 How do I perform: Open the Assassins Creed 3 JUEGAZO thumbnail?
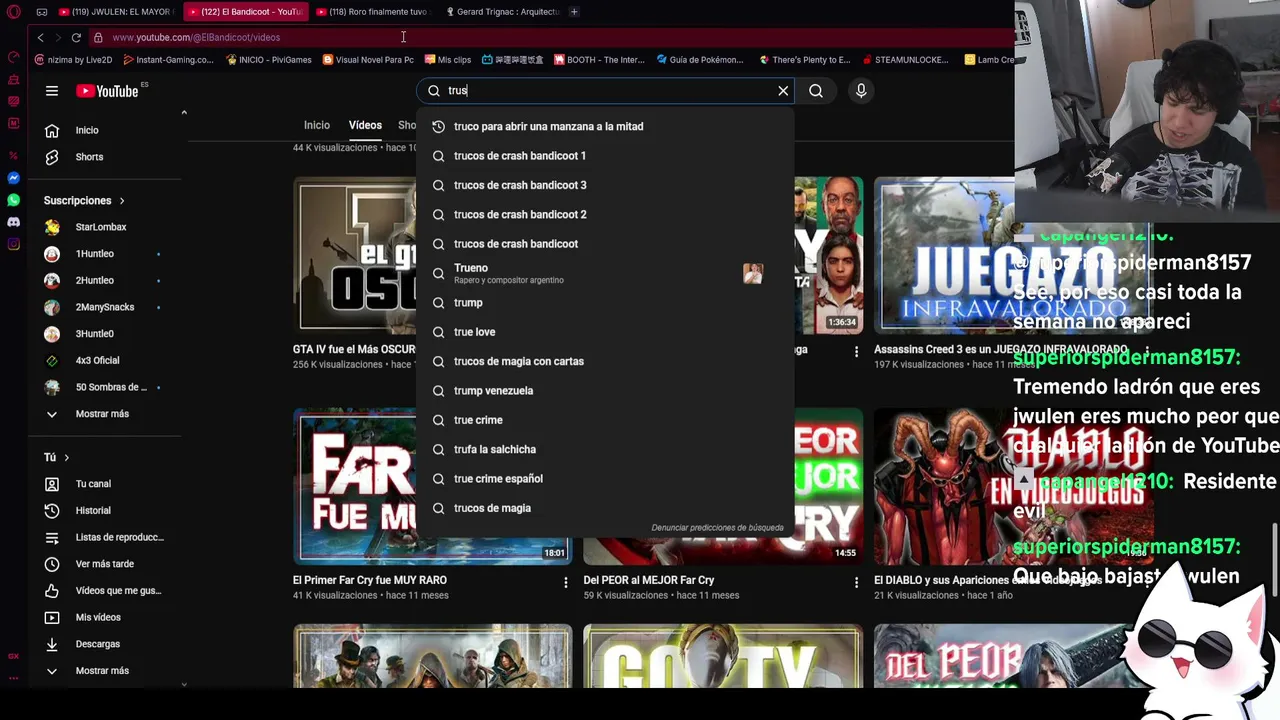coord(1013,255)
